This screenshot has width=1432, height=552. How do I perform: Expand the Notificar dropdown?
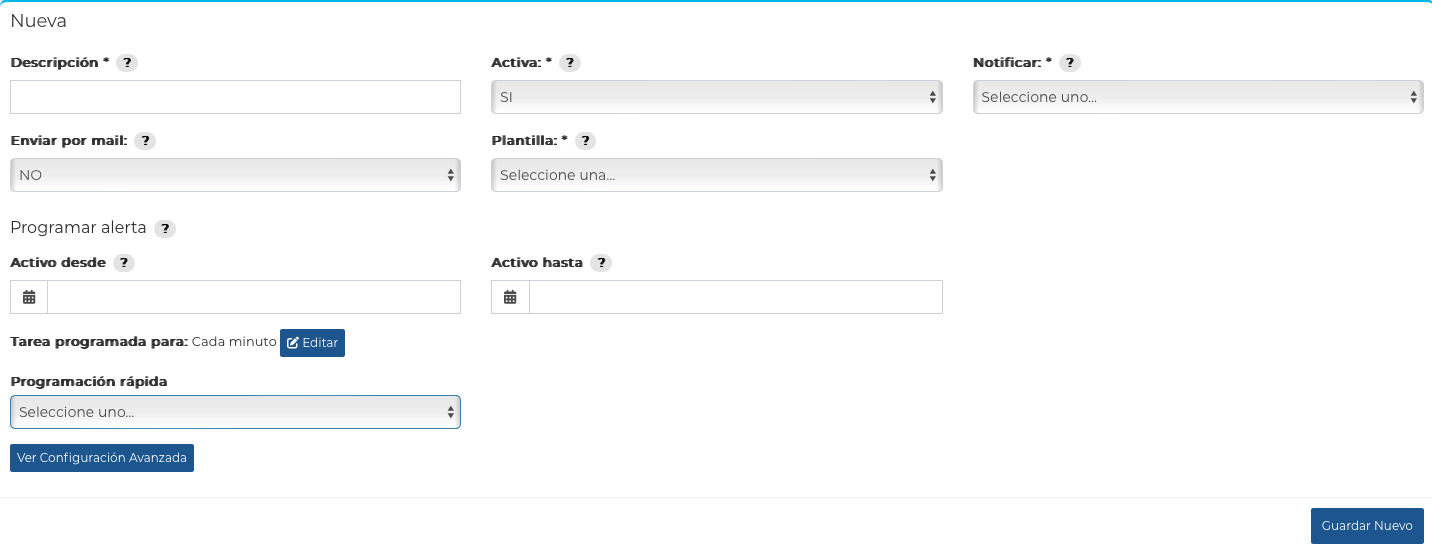[1198, 97]
